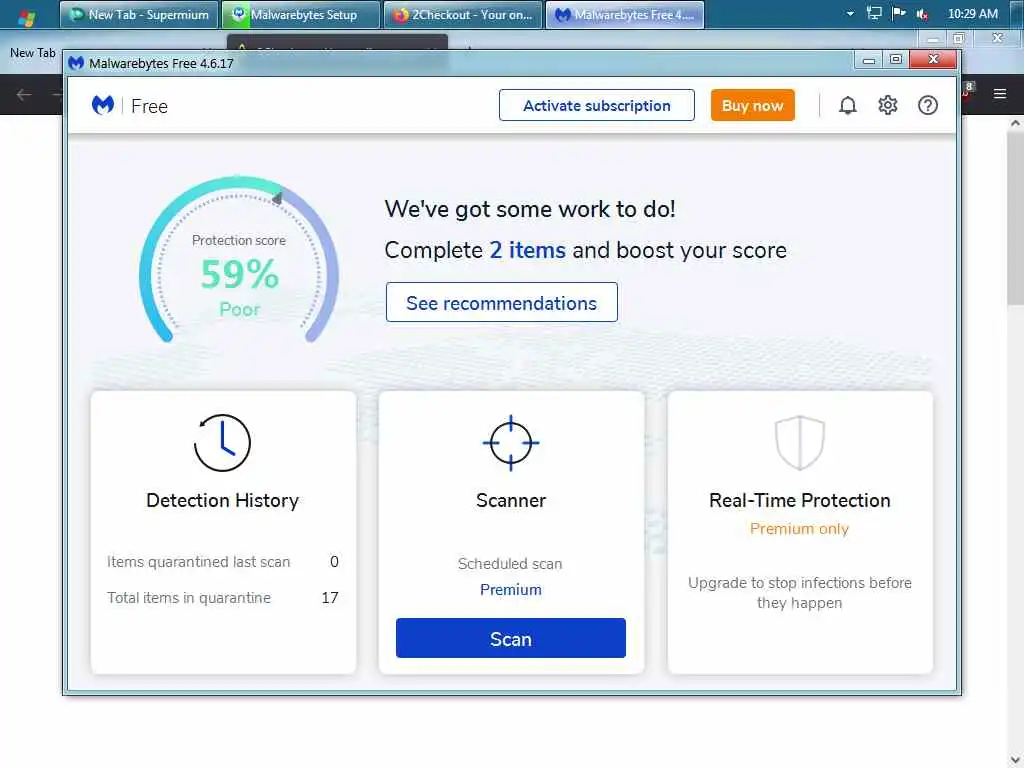This screenshot has height=768, width=1024.
Task: Click the '2 items' link
Action: pyautogui.click(x=528, y=250)
